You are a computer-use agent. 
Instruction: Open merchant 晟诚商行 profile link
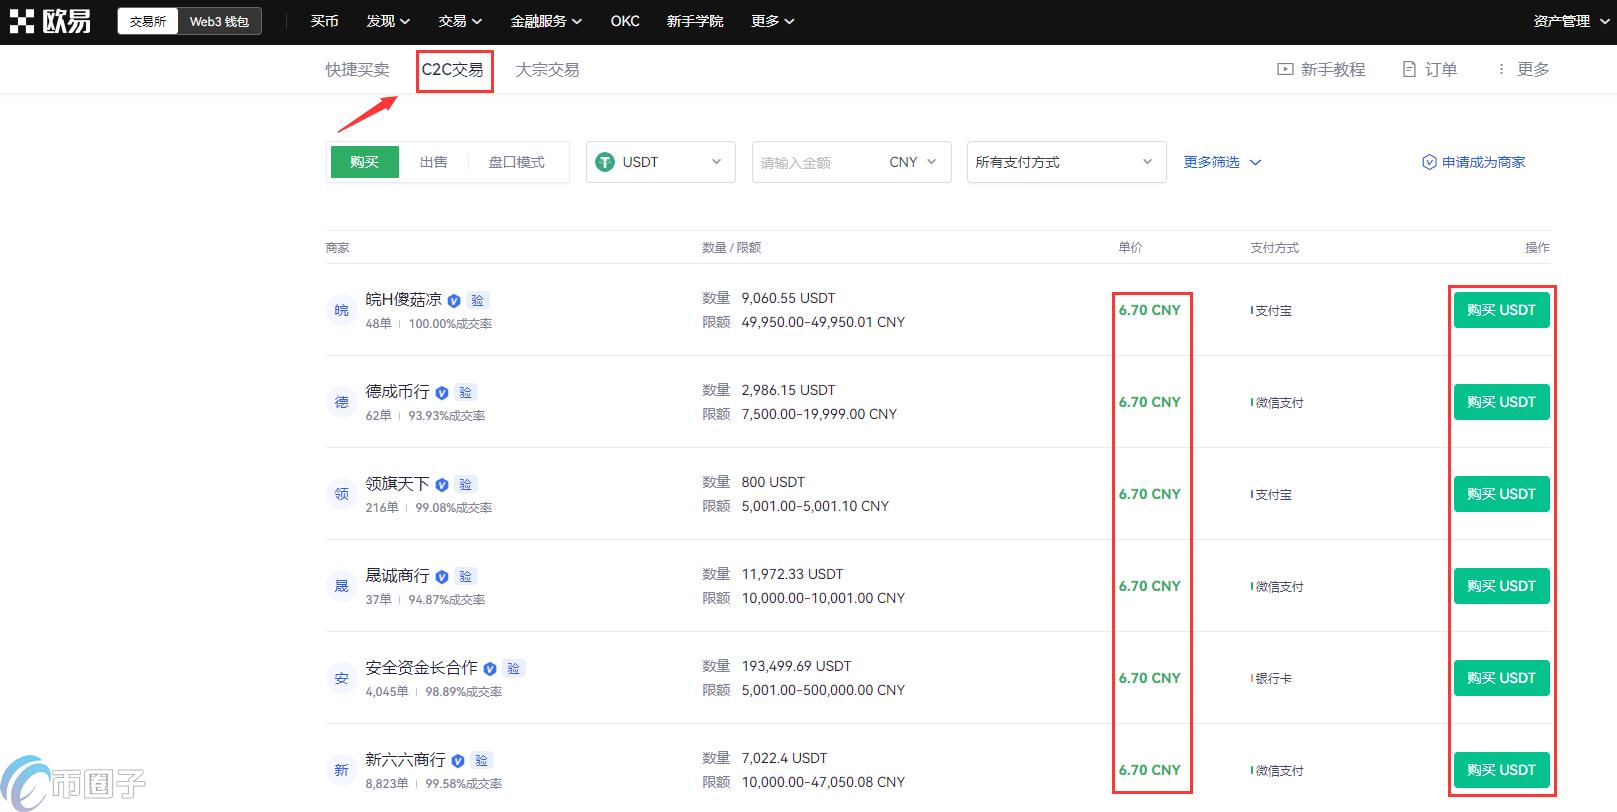coord(397,575)
